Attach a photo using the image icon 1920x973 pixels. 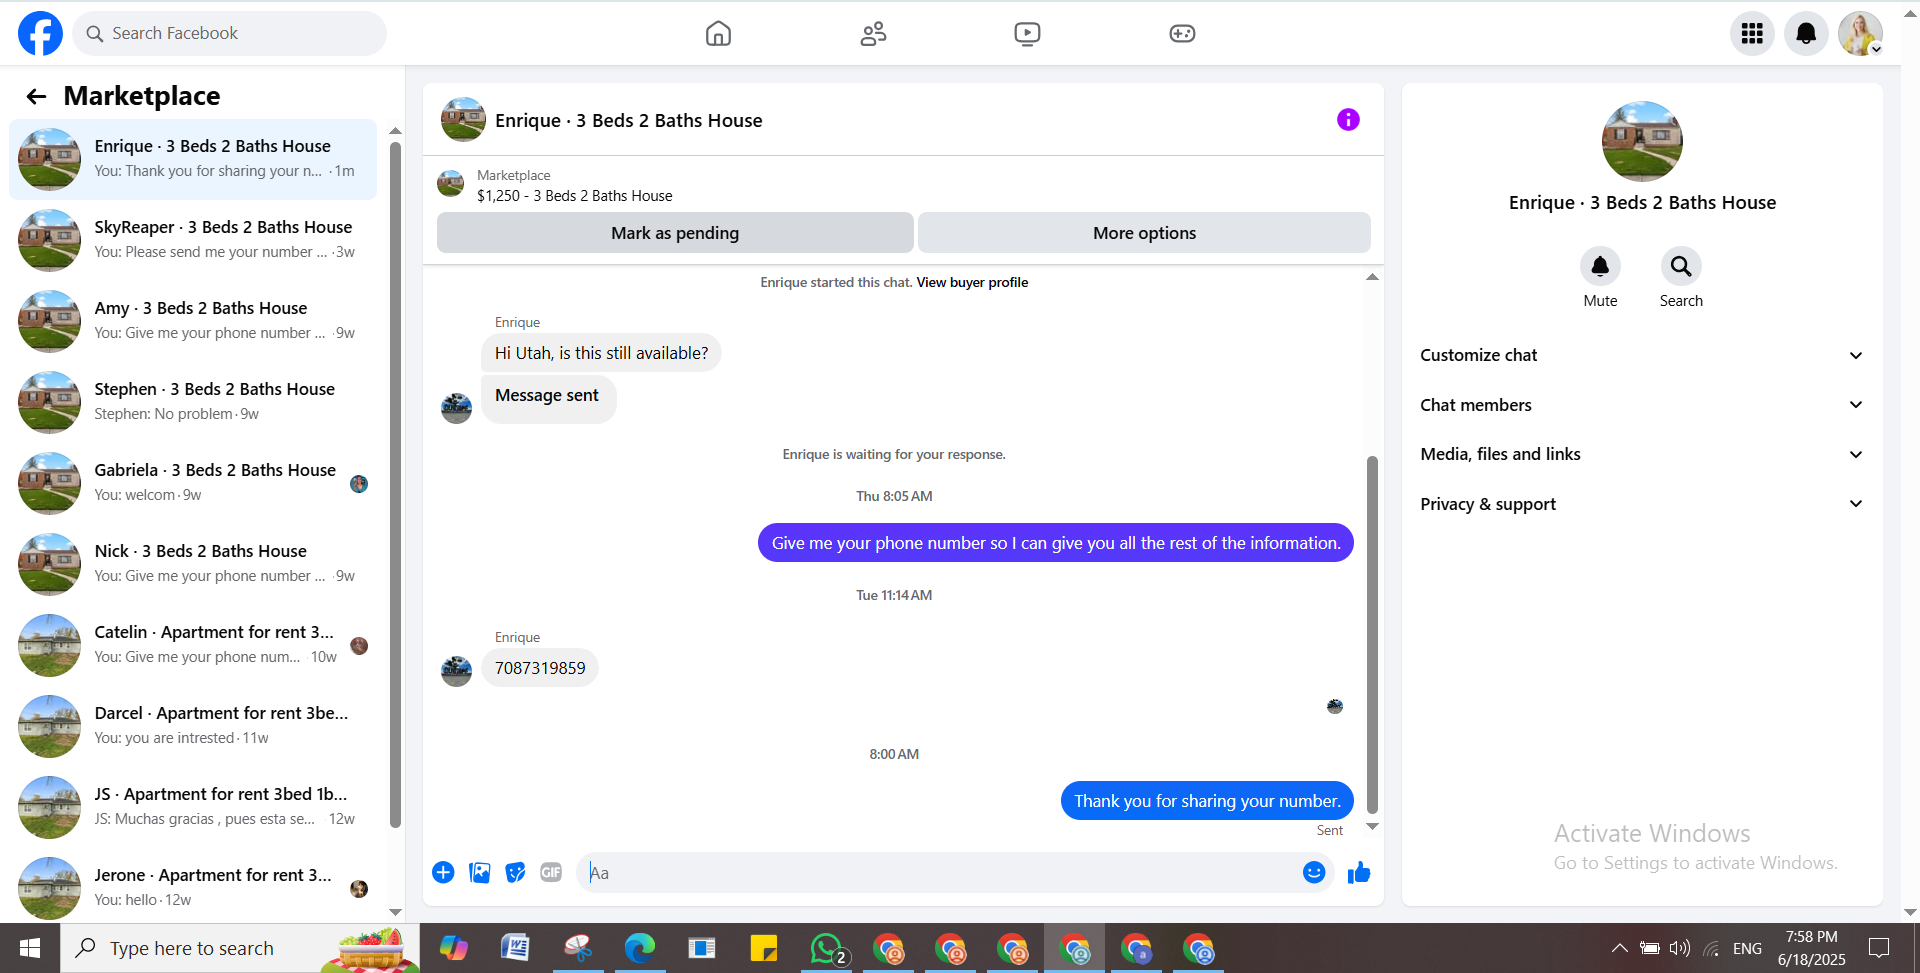(480, 873)
